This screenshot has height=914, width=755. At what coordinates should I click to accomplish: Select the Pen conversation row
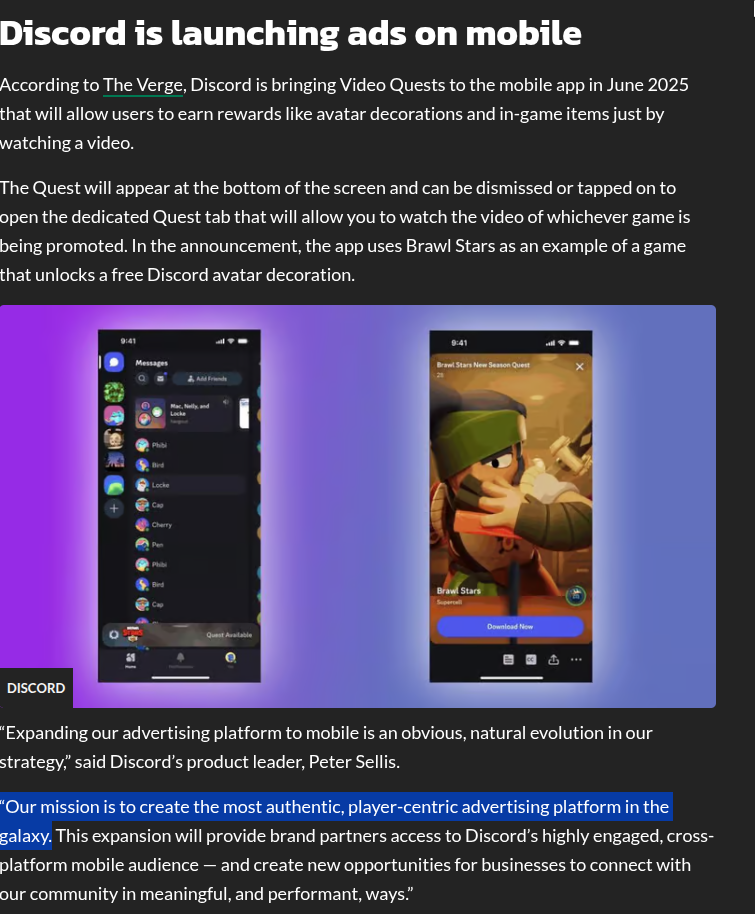click(189, 544)
